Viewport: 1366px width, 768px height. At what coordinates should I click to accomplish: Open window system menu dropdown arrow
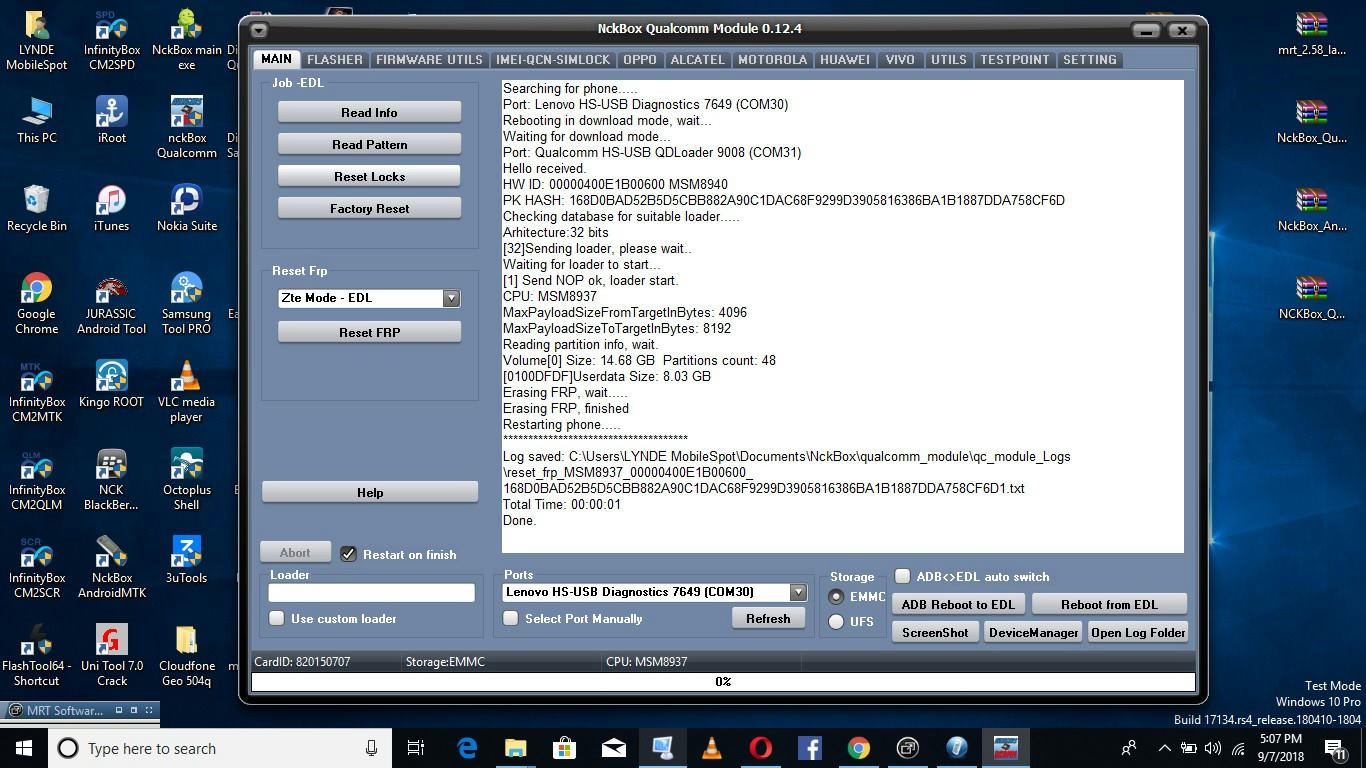coord(259,30)
